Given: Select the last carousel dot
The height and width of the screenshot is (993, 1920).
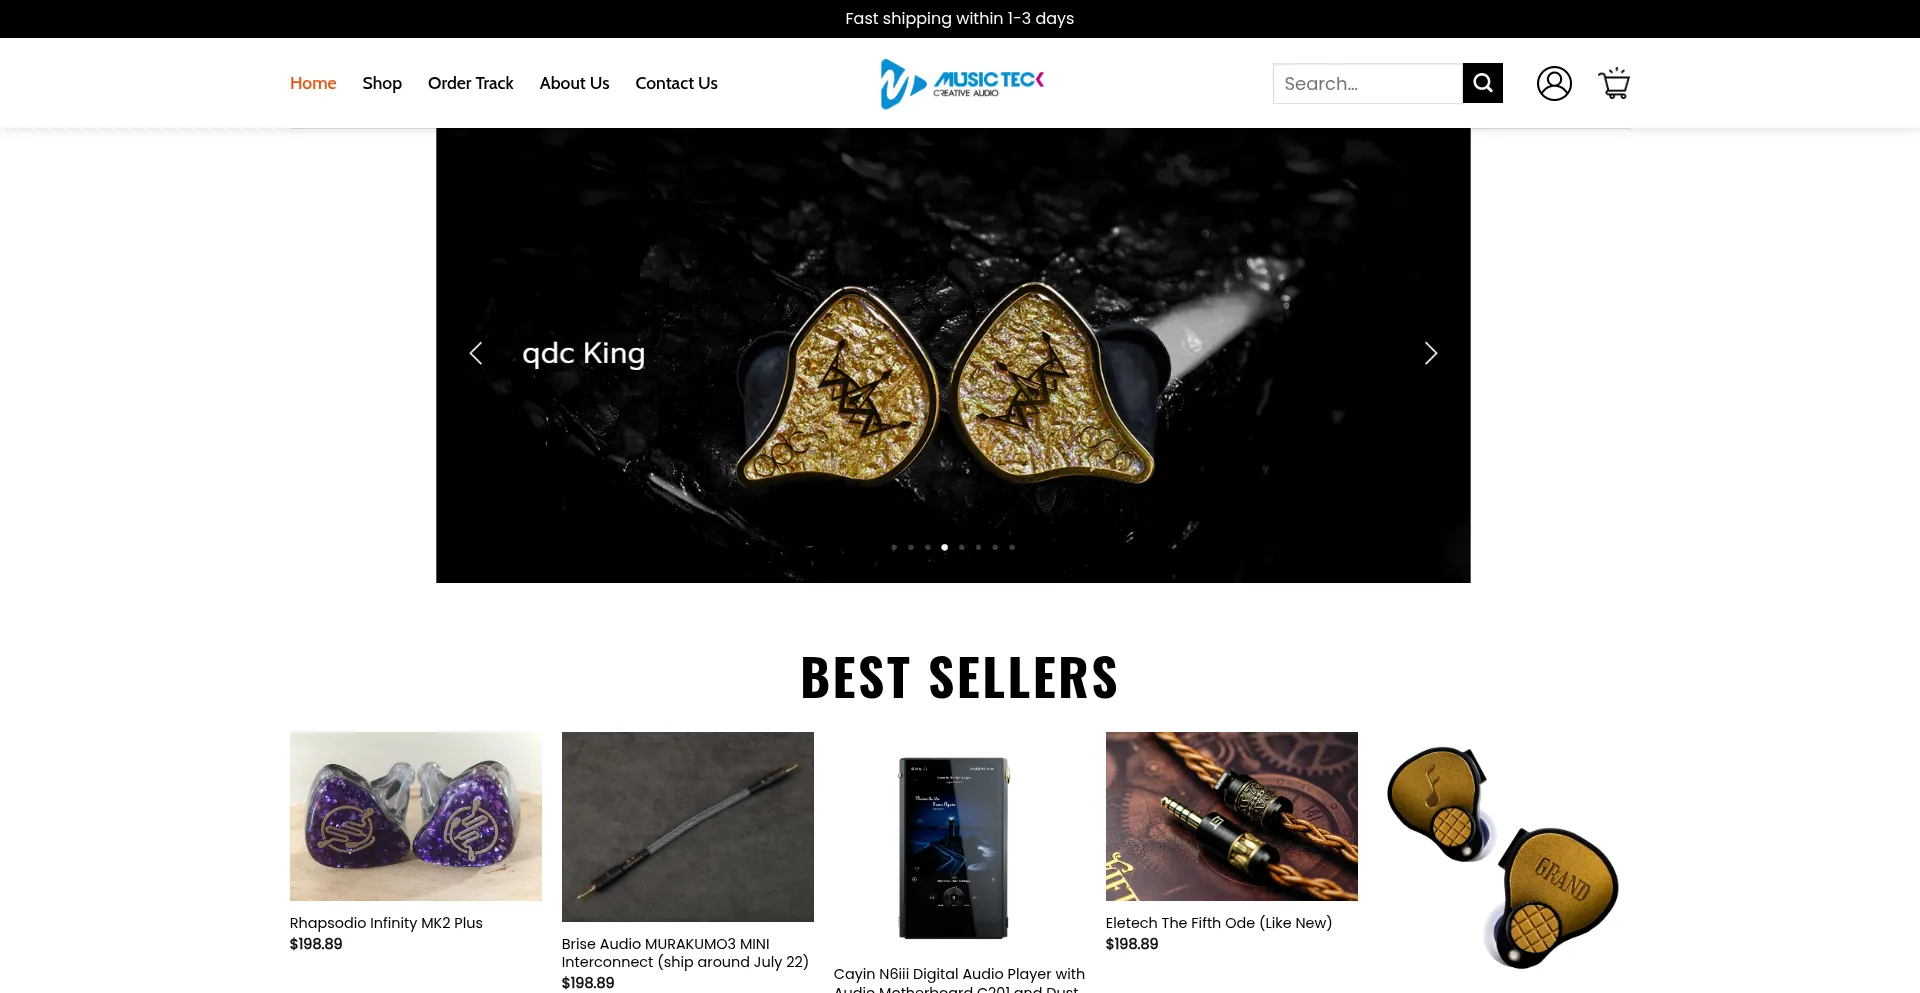Looking at the screenshot, I should click(x=1012, y=547).
